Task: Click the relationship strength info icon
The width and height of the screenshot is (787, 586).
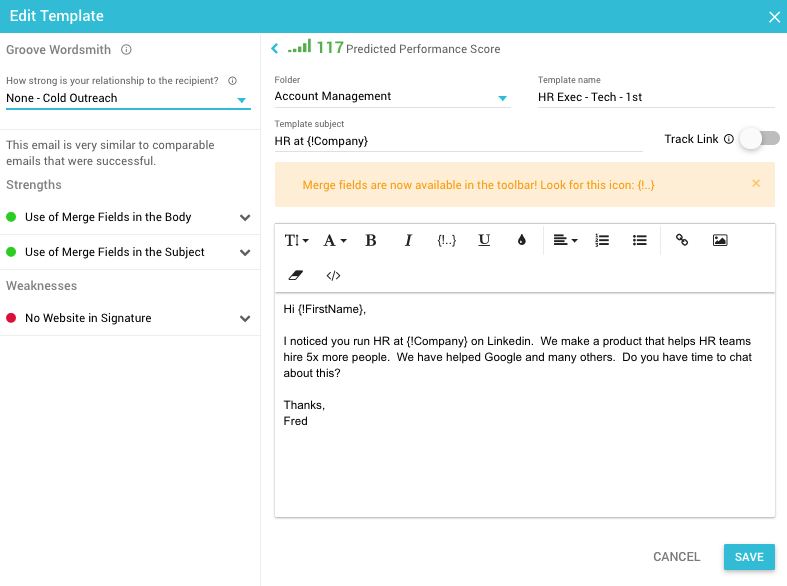Action: [232, 81]
